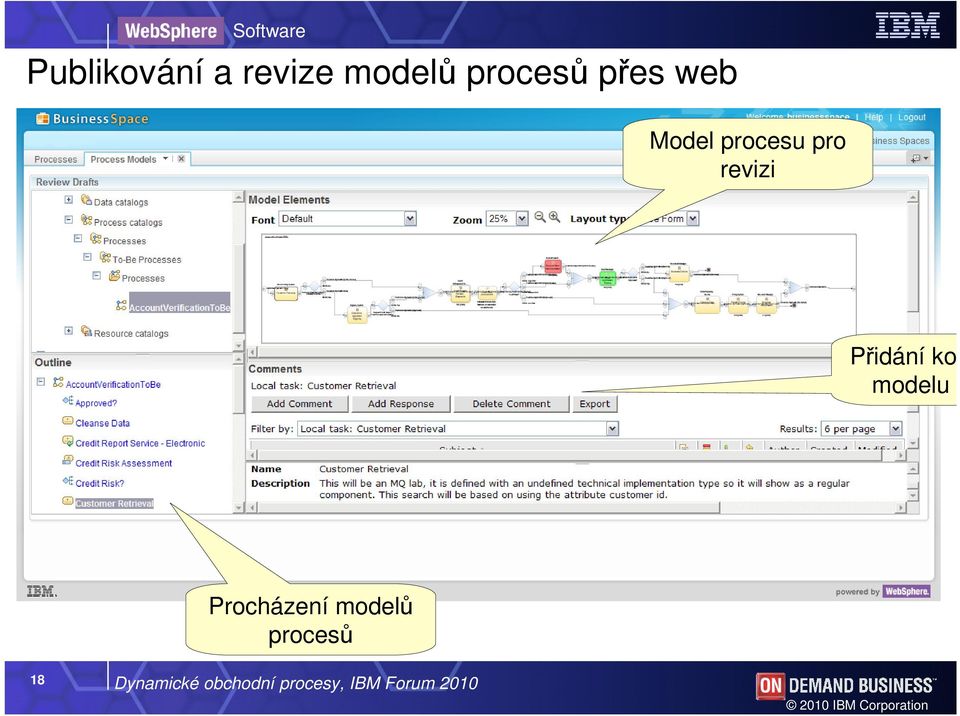Screen dimensions: 960x716
Task: Click the AccountVerificationToBe icon in Outline
Action: coord(58,382)
